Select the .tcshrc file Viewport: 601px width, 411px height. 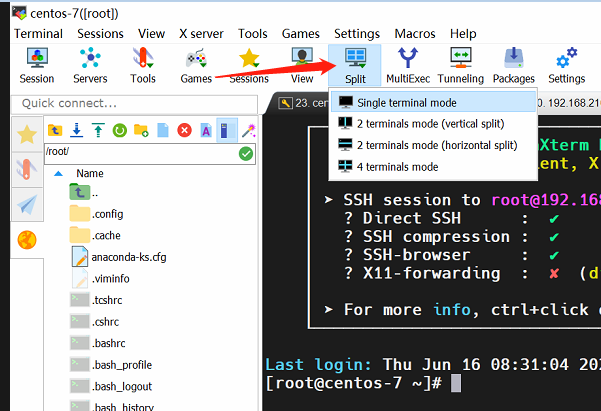point(96,300)
